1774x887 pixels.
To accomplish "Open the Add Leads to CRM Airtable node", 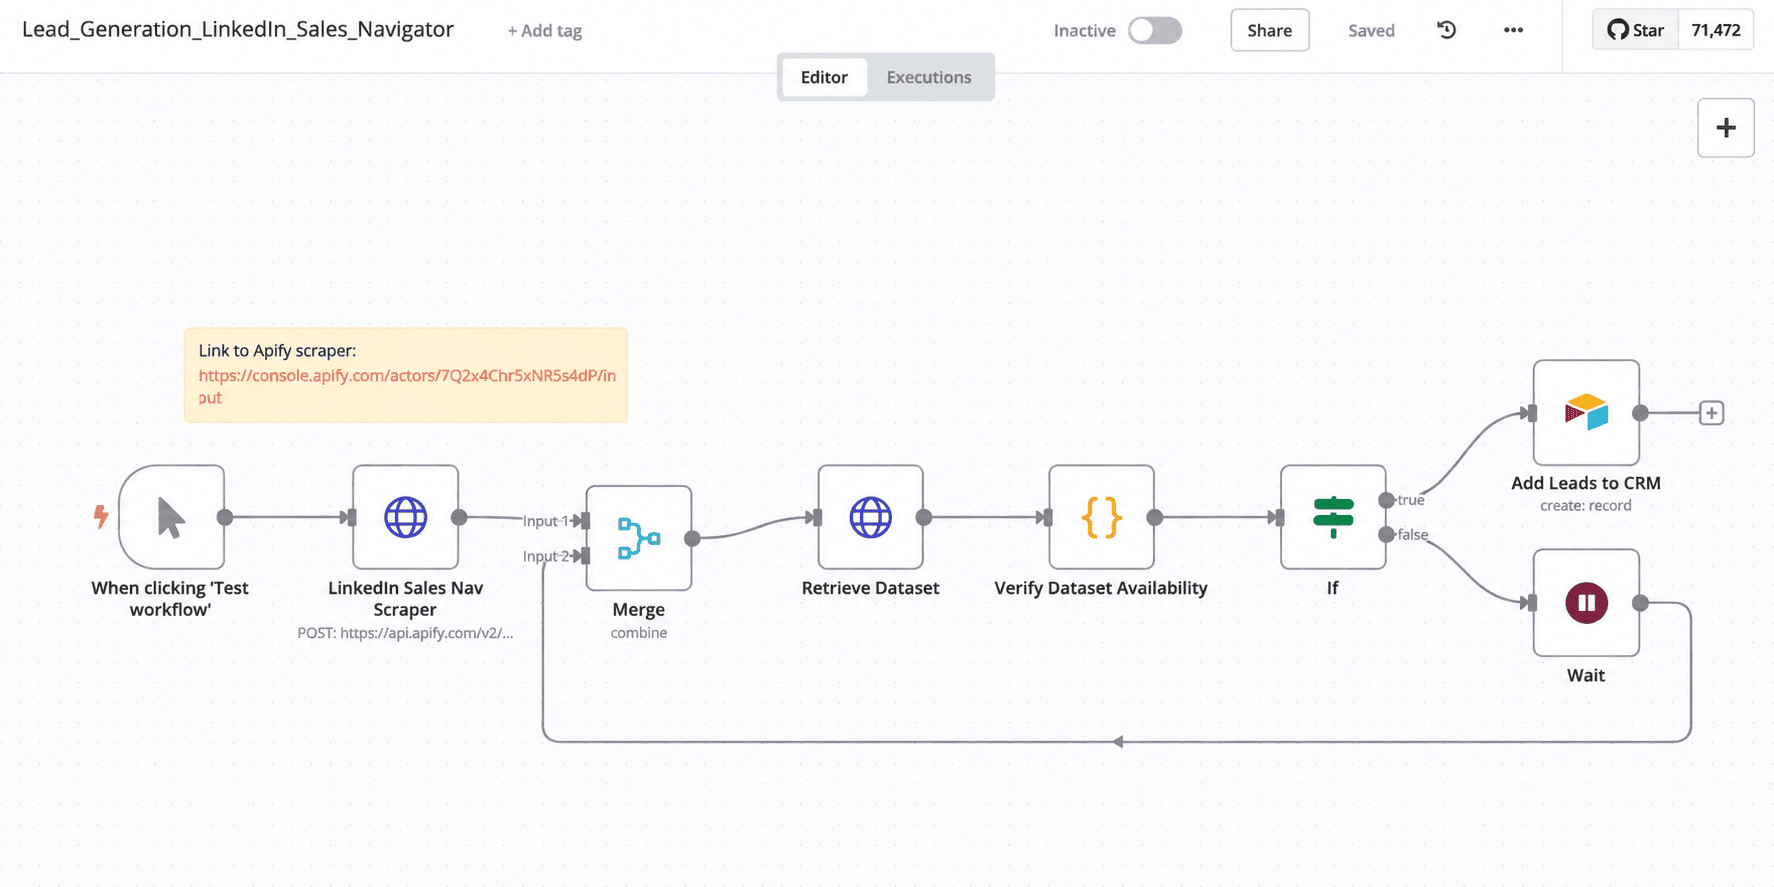I will click(x=1586, y=412).
